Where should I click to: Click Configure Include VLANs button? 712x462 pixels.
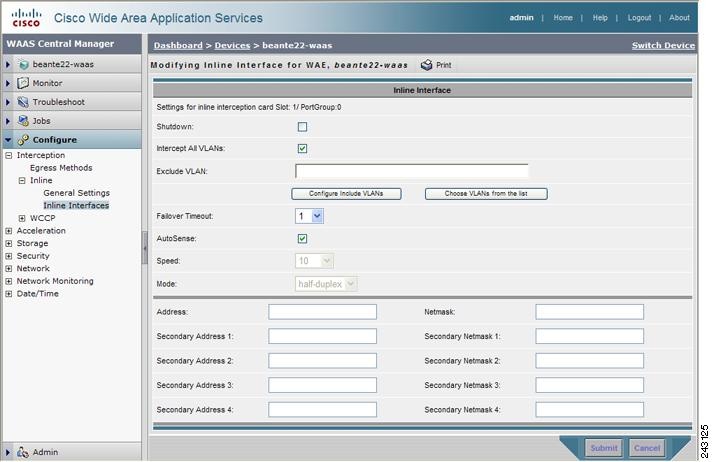point(346,194)
